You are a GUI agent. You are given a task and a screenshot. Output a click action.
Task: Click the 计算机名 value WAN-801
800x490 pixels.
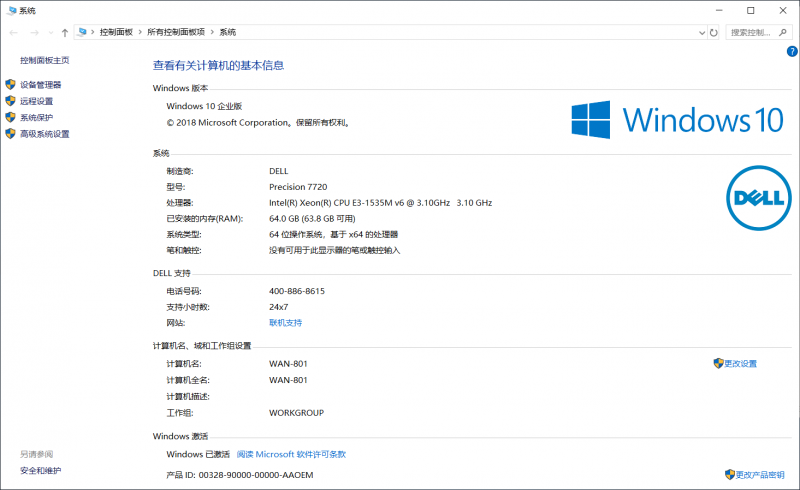pyautogui.click(x=288, y=363)
